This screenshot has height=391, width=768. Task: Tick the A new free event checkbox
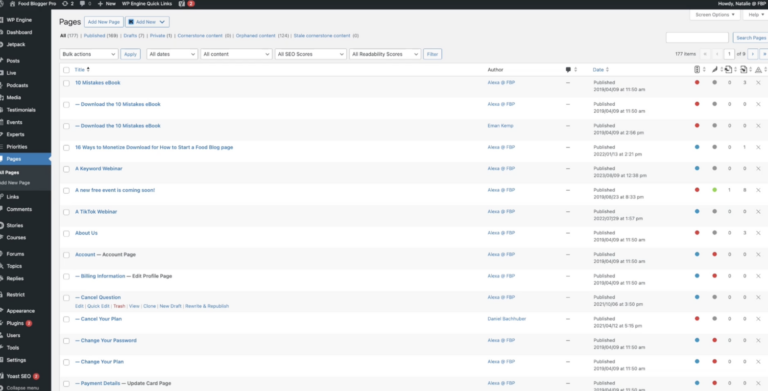(x=66, y=191)
